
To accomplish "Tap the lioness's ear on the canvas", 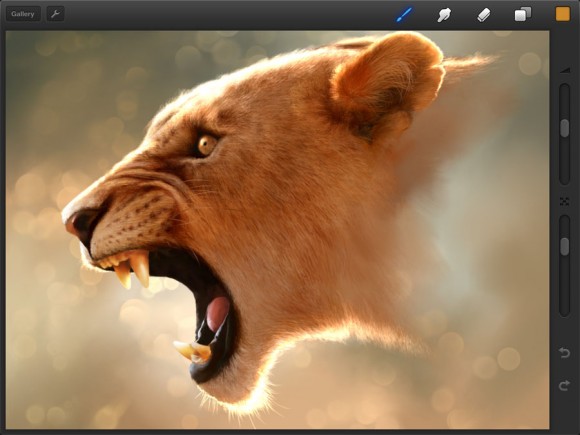I will (x=387, y=80).
